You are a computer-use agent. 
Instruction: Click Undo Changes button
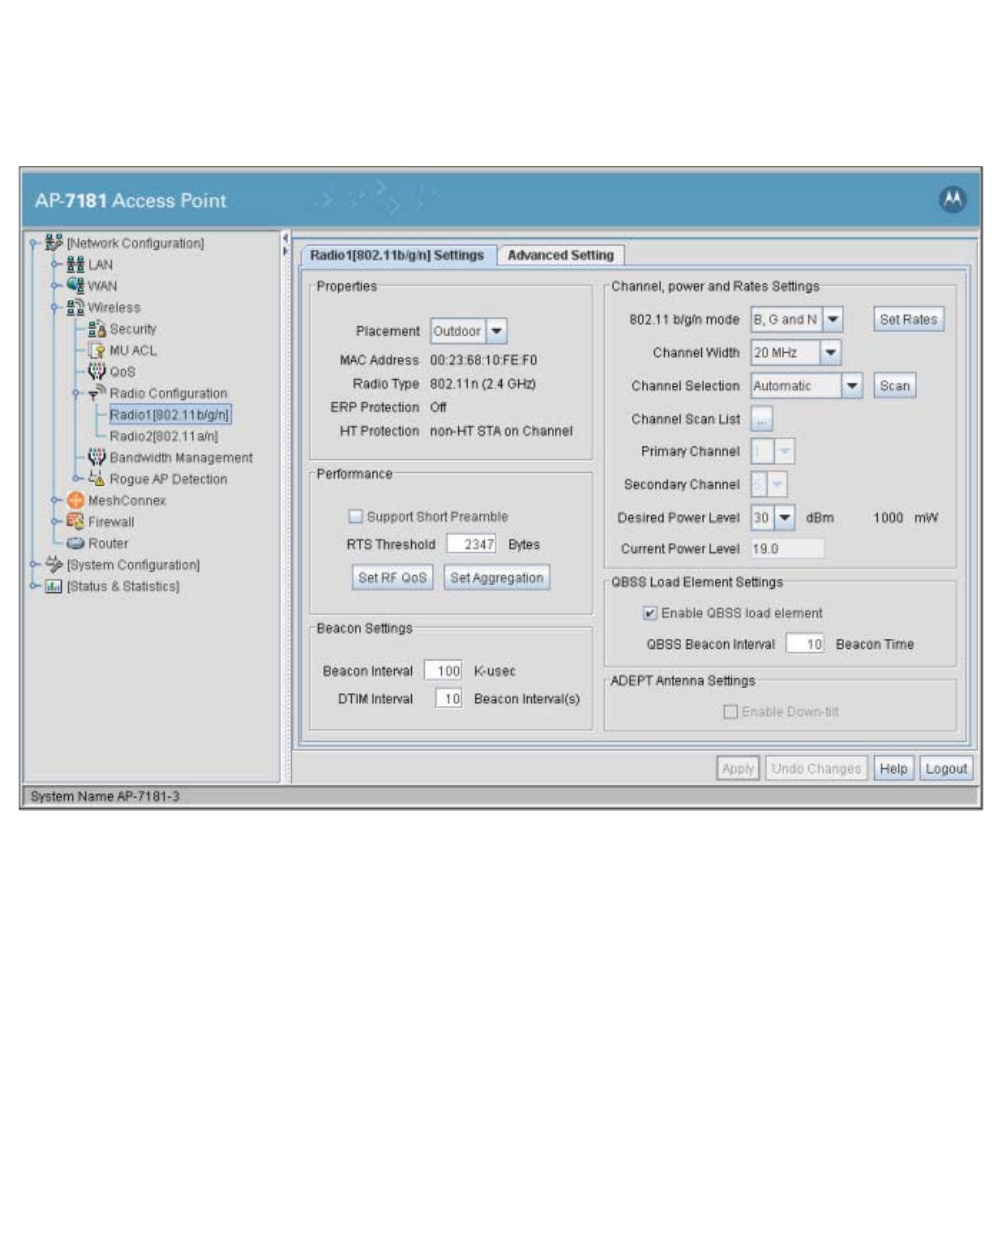click(816, 769)
